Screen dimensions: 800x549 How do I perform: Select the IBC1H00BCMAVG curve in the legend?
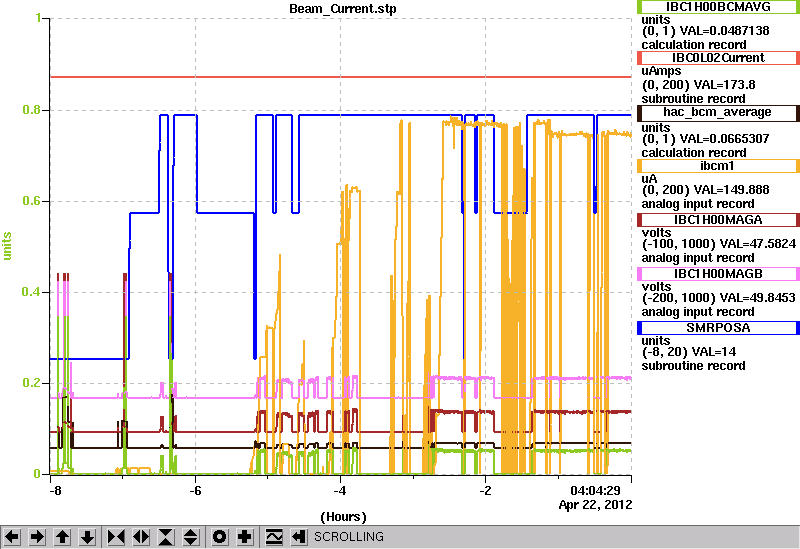[718, 7]
